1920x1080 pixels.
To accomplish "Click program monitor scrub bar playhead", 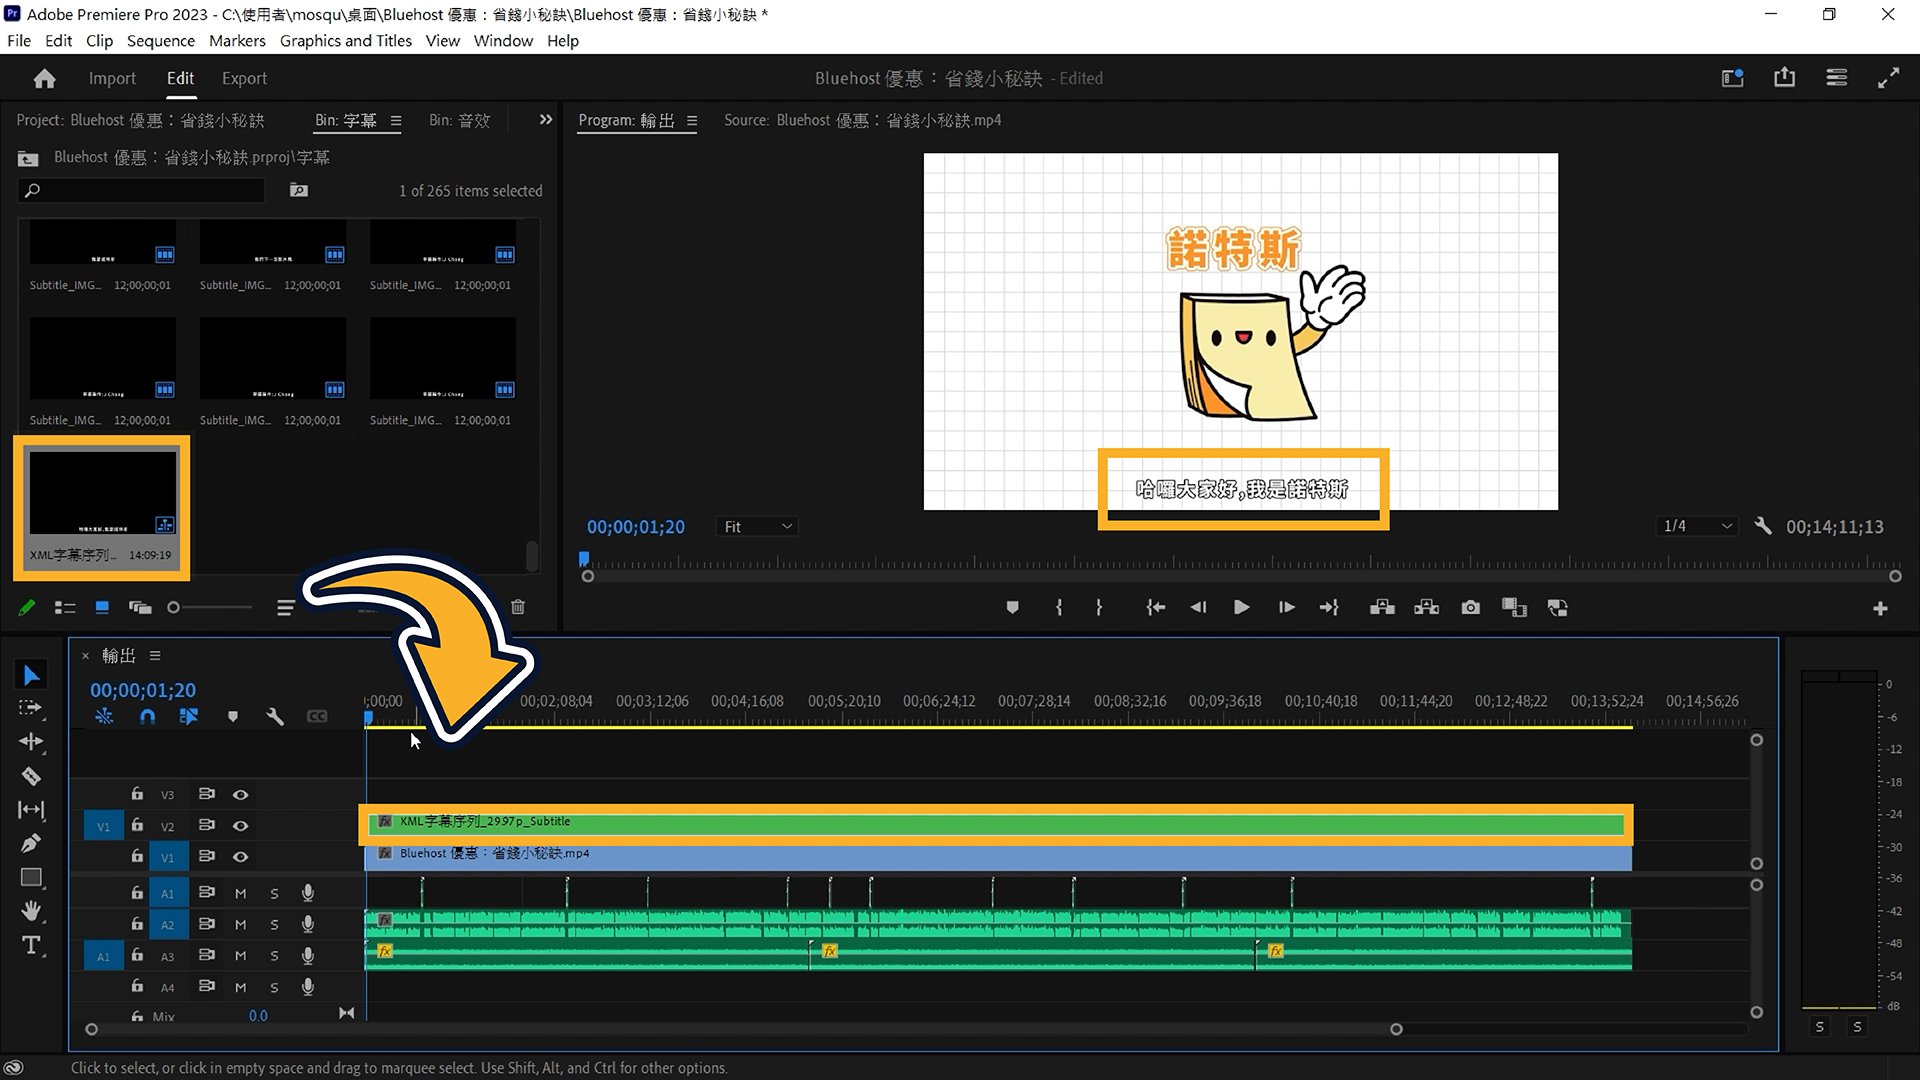I will pos(584,558).
